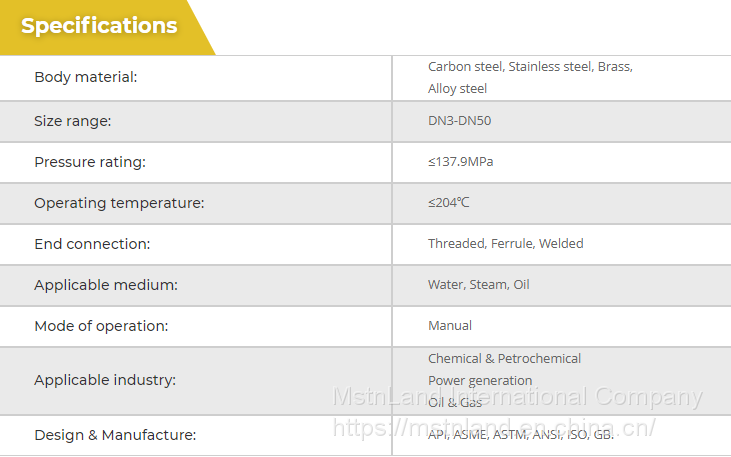Click the Water, Steam, Oil value

click(x=479, y=285)
